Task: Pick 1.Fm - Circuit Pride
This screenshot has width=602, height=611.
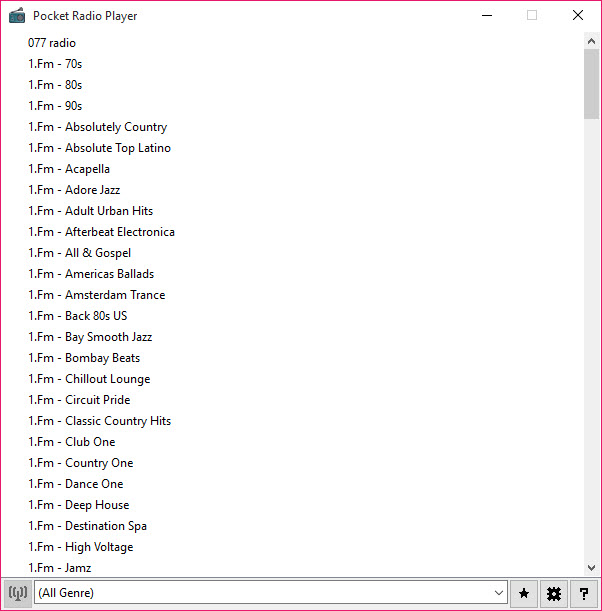Action: coord(79,400)
